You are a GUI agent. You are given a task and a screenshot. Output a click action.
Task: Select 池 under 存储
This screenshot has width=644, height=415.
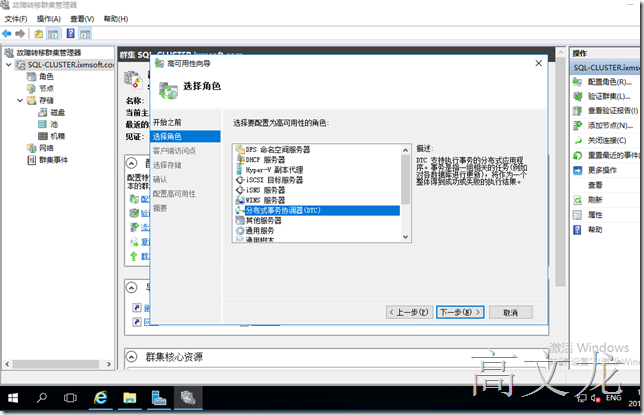point(54,124)
